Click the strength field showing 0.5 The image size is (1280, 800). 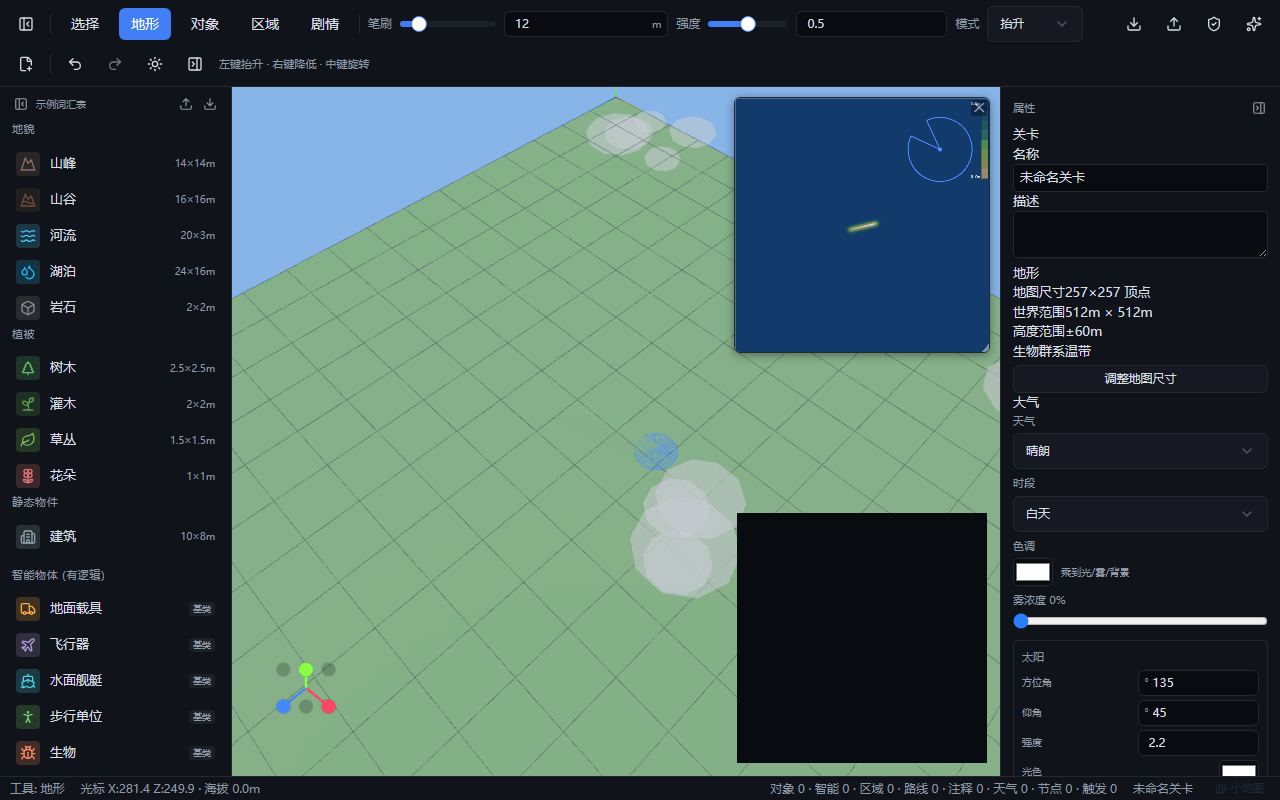click(871, 24)
